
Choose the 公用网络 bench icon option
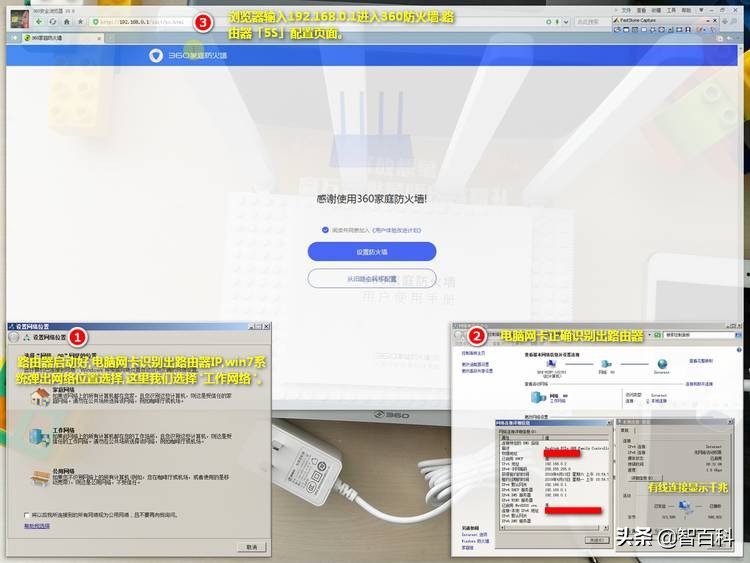pos(40,477)
